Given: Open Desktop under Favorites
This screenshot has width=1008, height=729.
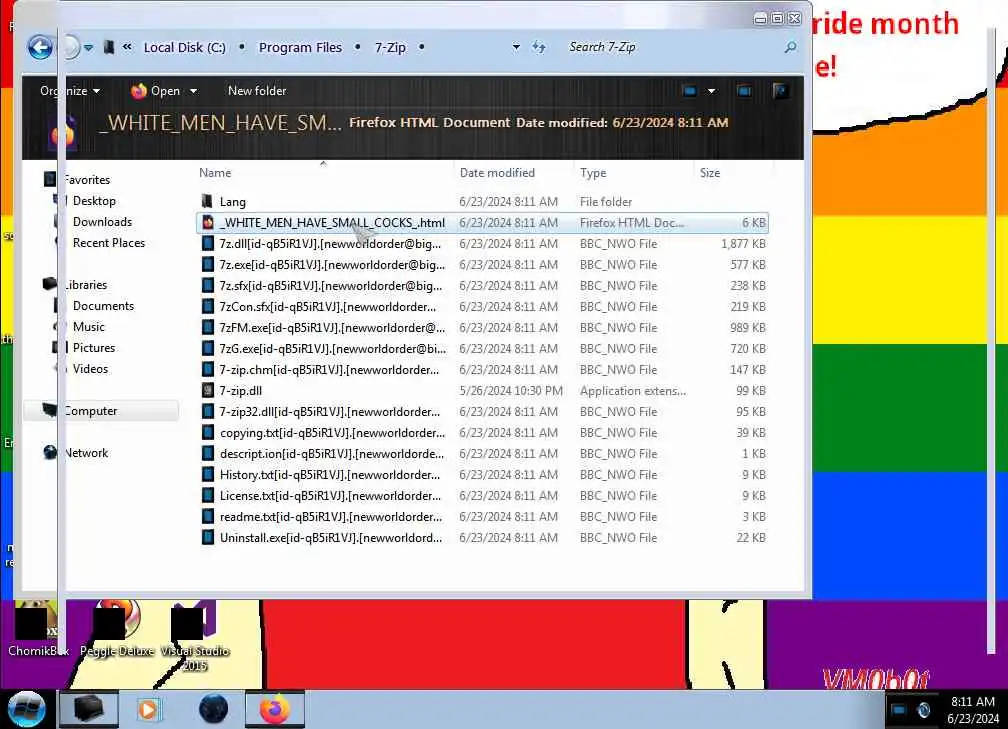Looking at the screenshot, I should 94,201.
